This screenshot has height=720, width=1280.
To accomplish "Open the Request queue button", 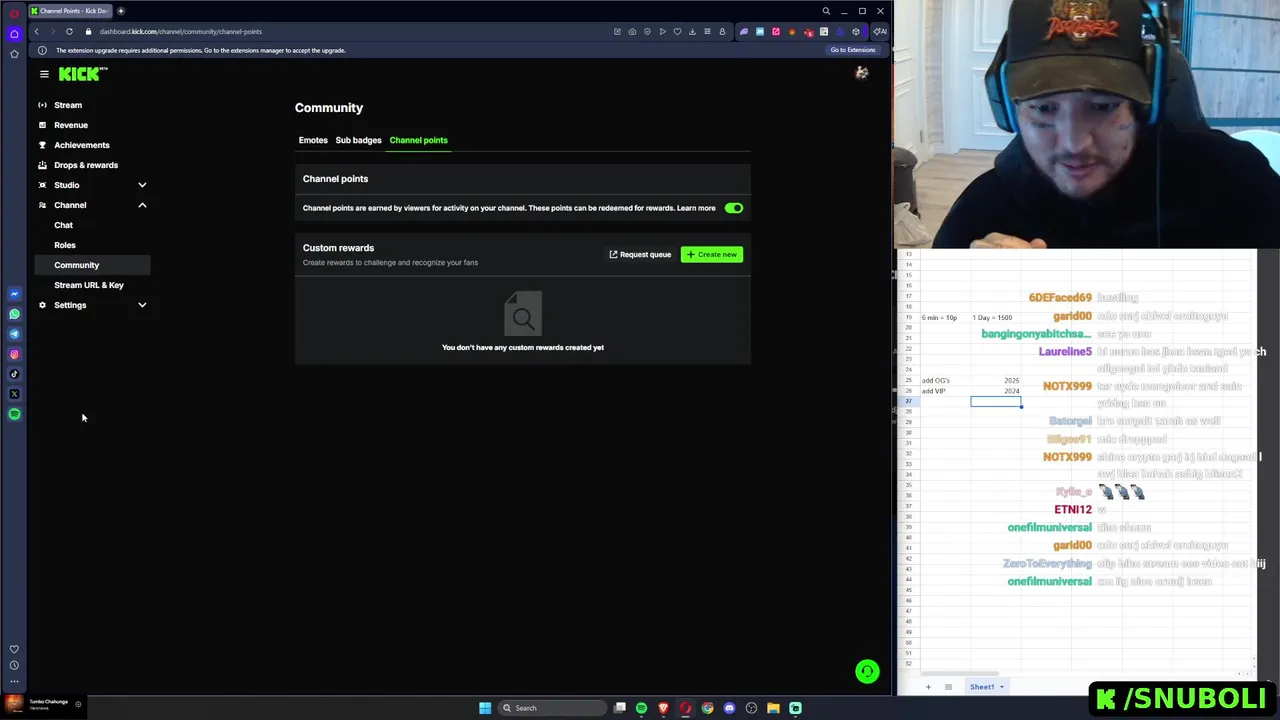I will point(640,255).
